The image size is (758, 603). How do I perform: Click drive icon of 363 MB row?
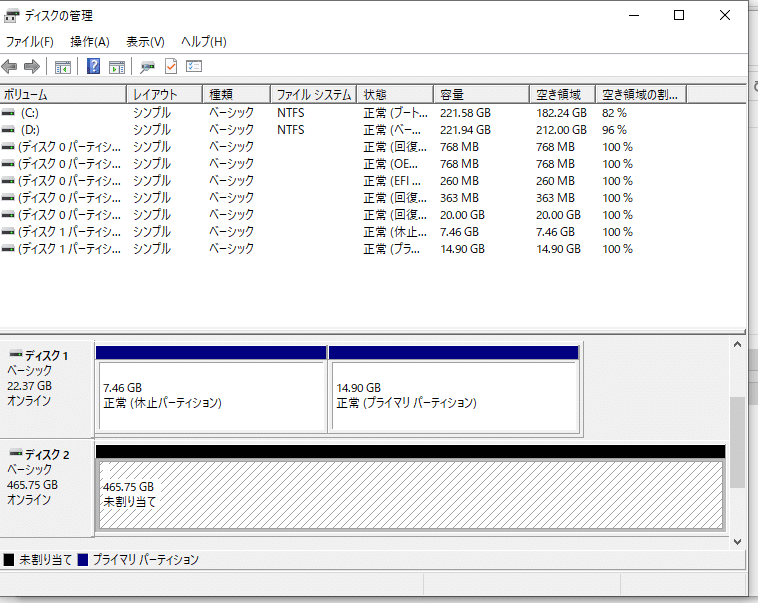point(8,198)
